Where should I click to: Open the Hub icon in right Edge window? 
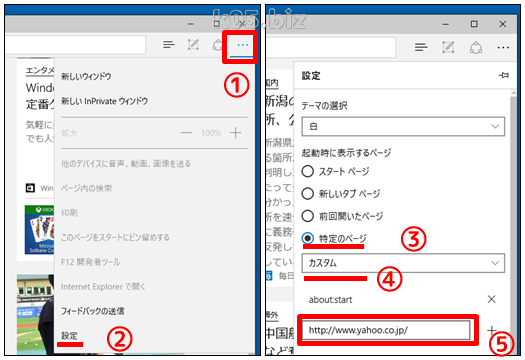pyautogui.click(x=421, y=47)
